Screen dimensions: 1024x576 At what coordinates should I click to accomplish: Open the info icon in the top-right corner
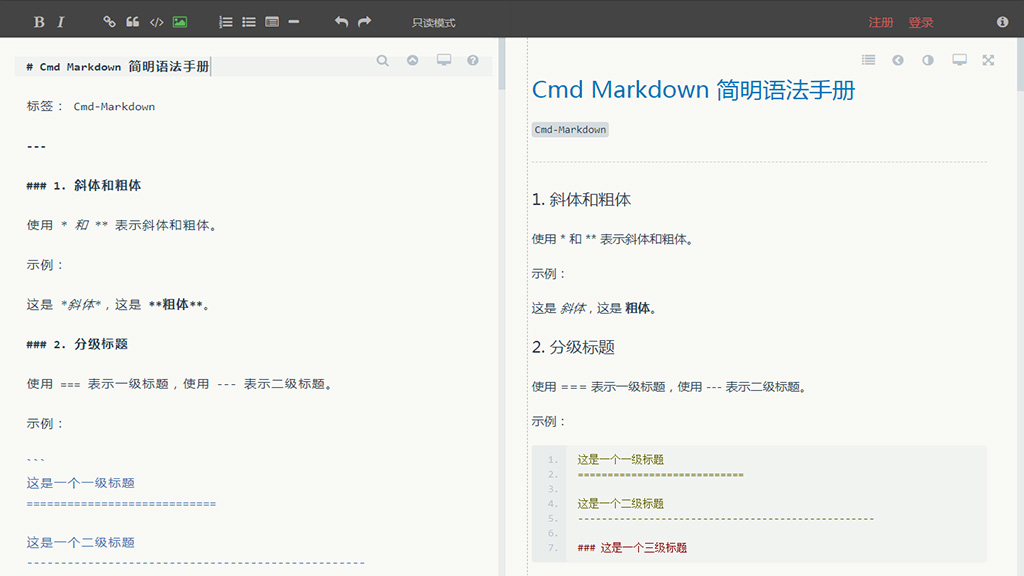coord(1002,22)
